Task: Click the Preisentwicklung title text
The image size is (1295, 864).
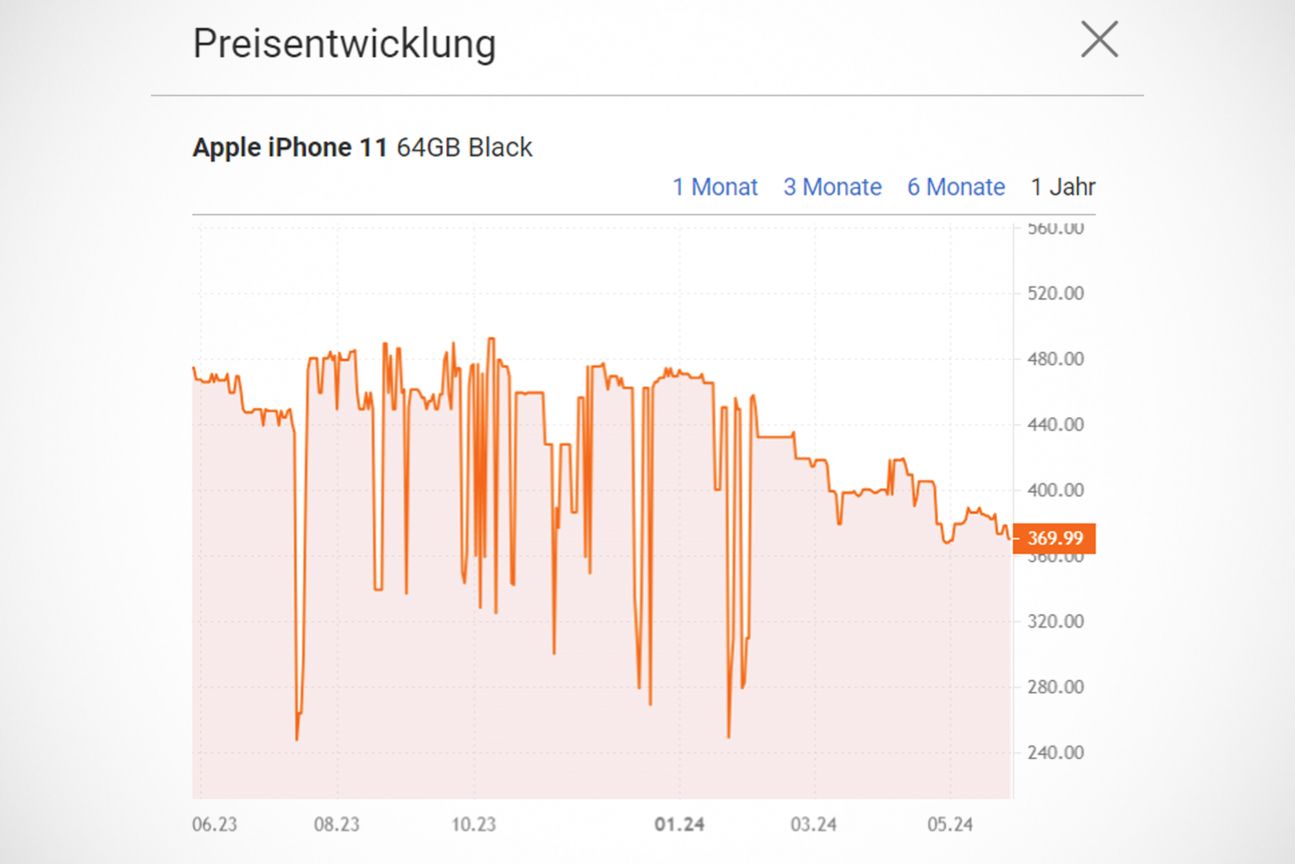Action: (x=344, y=43)
